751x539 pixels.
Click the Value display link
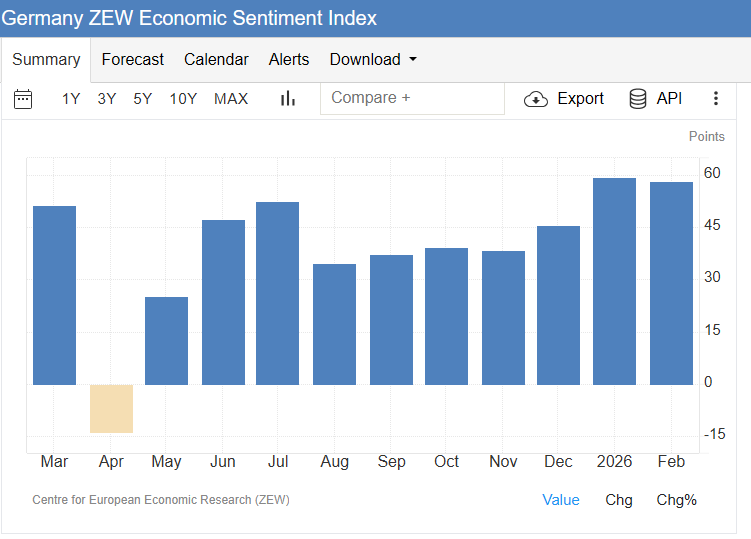(561, 500)
